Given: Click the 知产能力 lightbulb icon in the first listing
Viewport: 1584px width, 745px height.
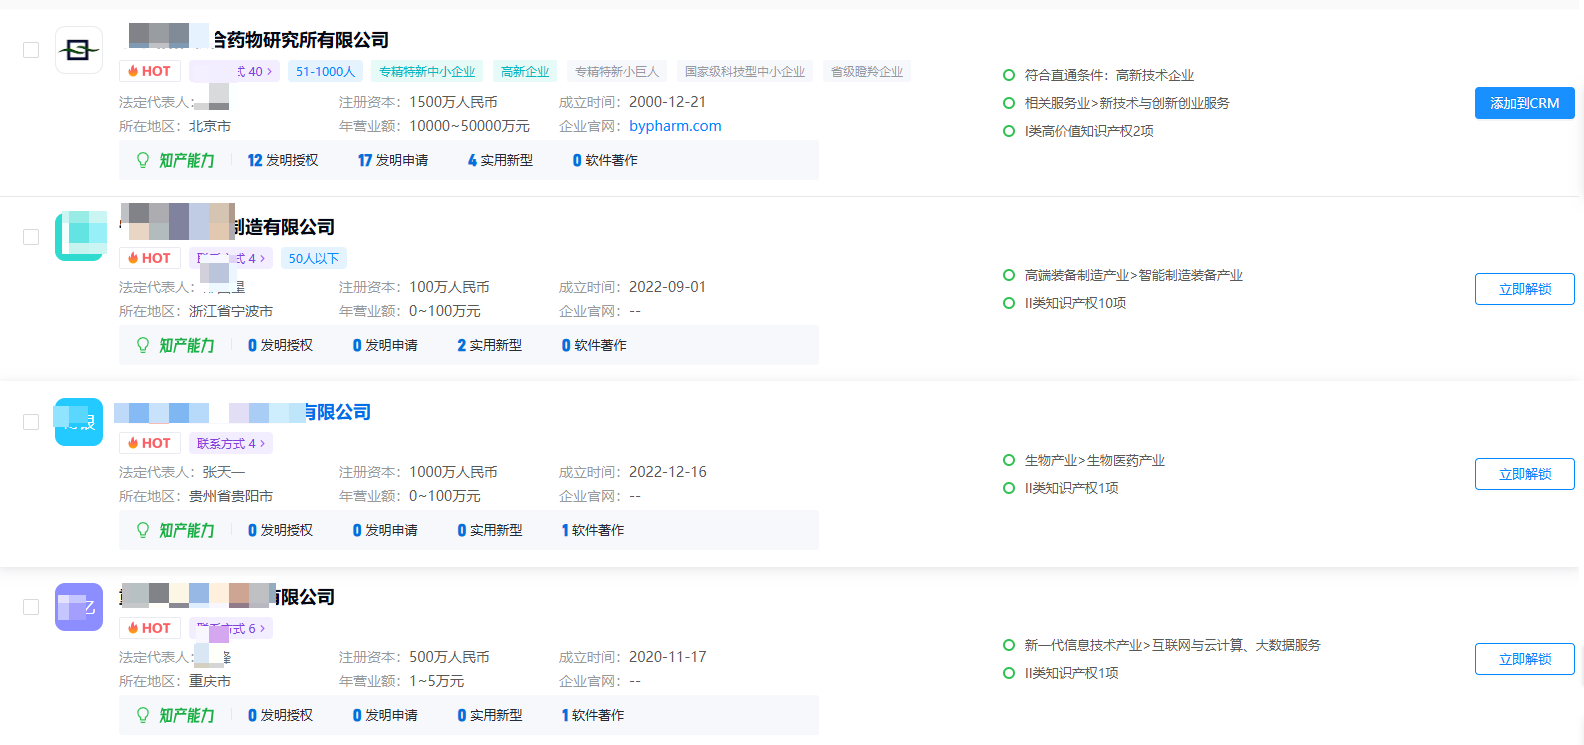Looking at the screenshot, I should pos(143,160).
